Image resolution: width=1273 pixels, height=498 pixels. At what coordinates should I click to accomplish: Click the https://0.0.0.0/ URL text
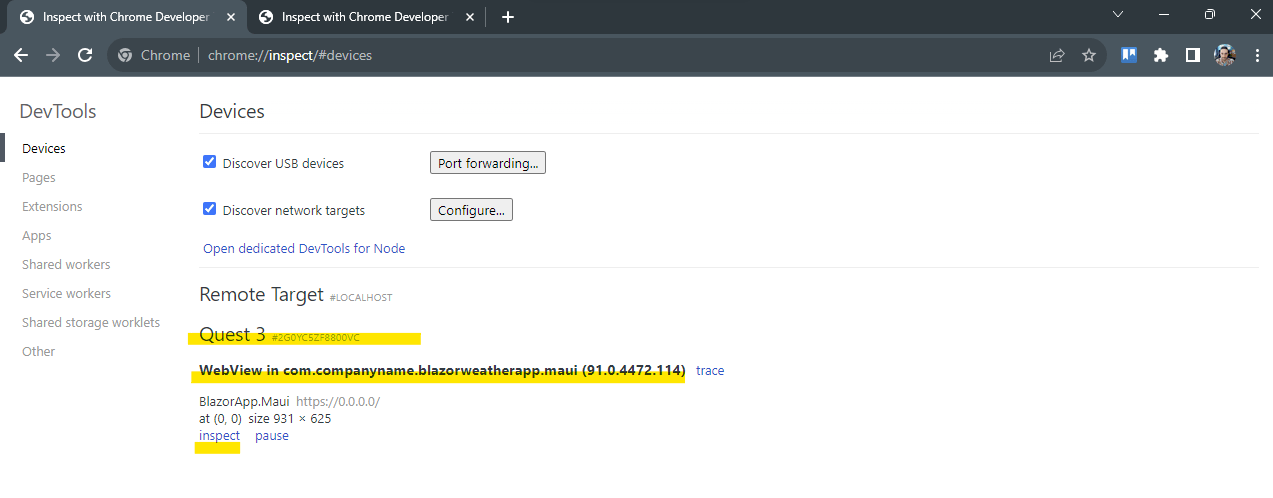(338, 402)
